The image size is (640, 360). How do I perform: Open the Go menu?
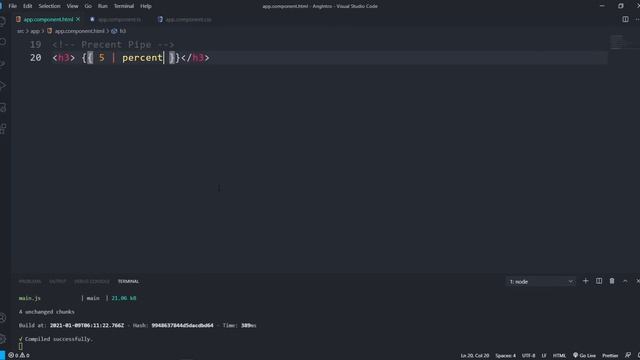point(88,6)
